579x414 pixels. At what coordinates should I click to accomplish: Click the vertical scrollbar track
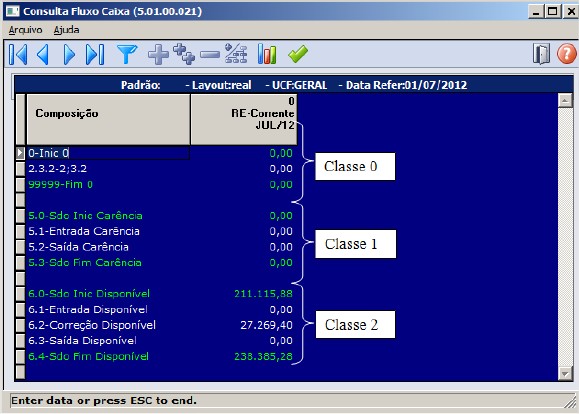565,236
